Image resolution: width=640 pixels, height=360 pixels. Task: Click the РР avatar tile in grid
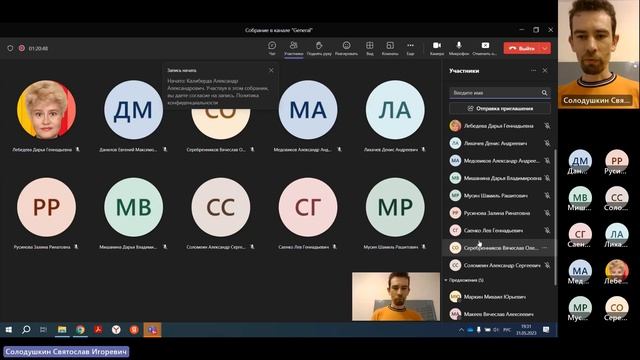click(46, 207)
